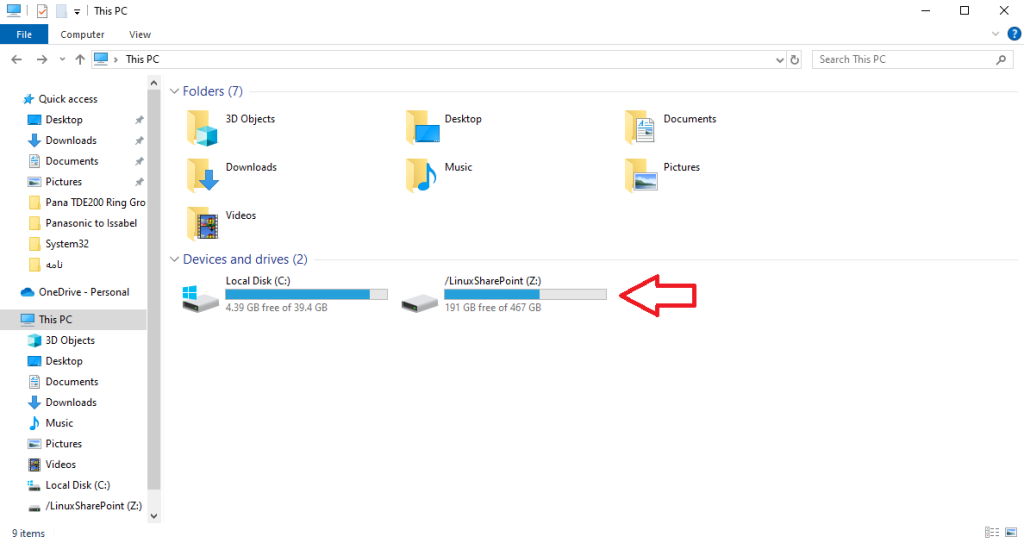Click the This PC window title bar icon

click(14, 10)
